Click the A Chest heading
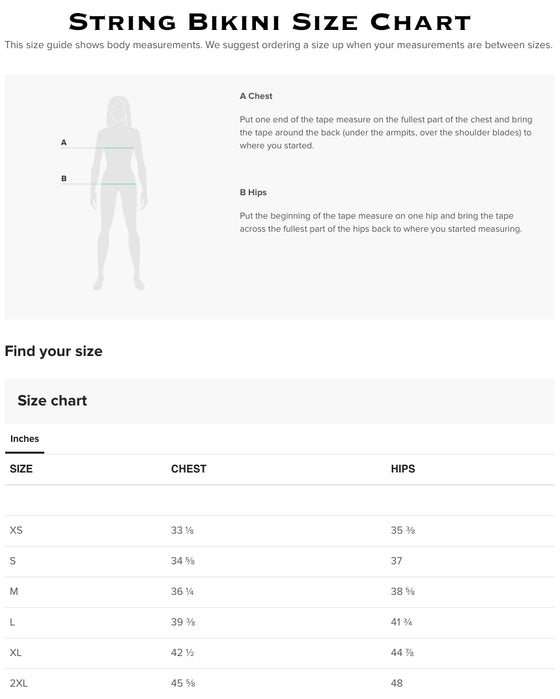Image resolution: width=560 pixels, height=699 pixels. [x=256, y=96]
